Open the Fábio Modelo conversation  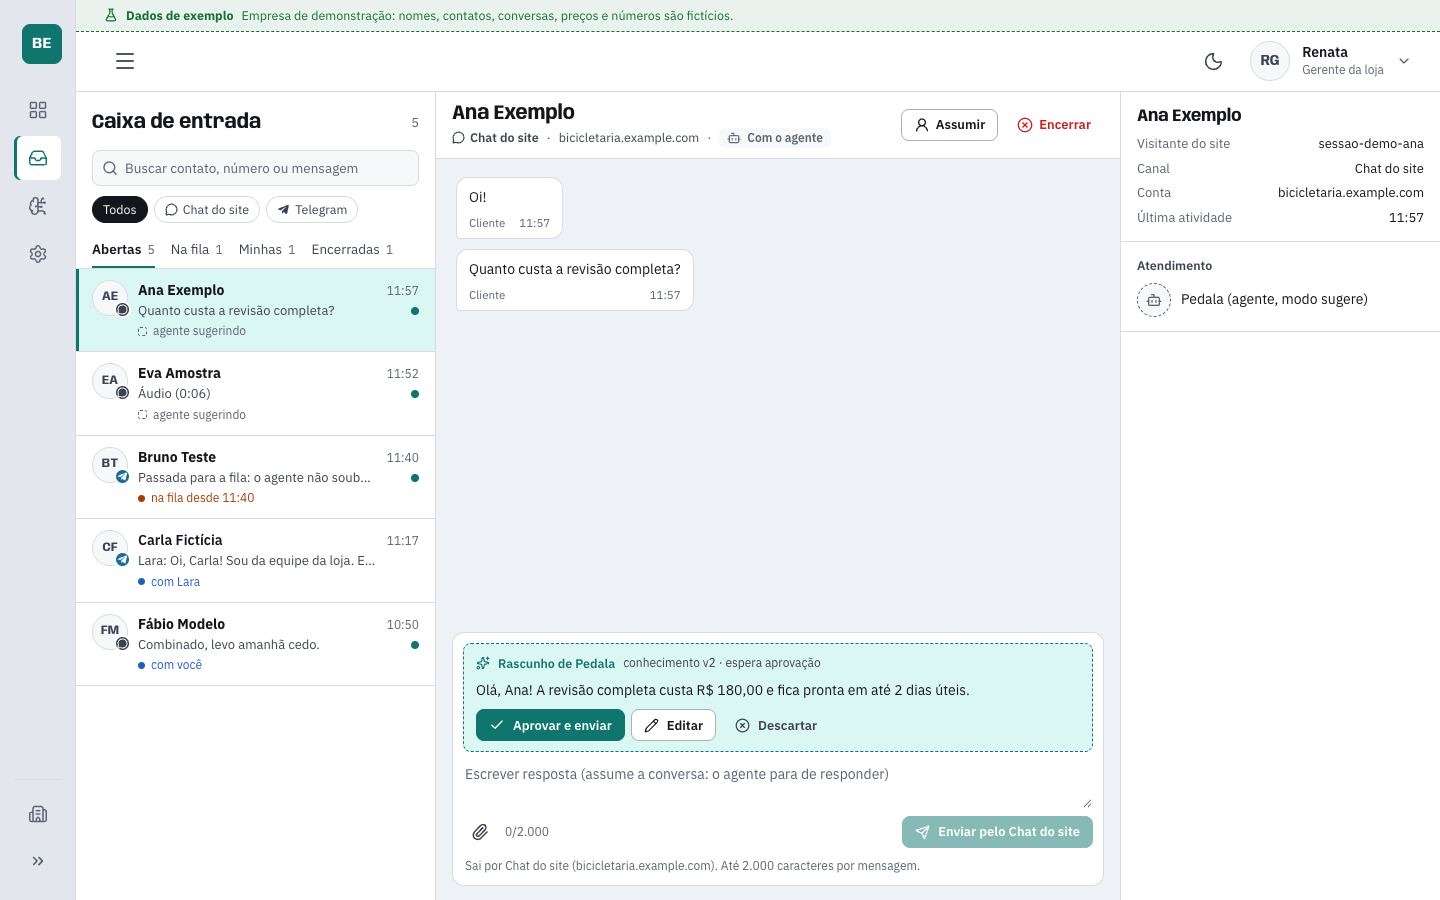click(x=256, y=644)
